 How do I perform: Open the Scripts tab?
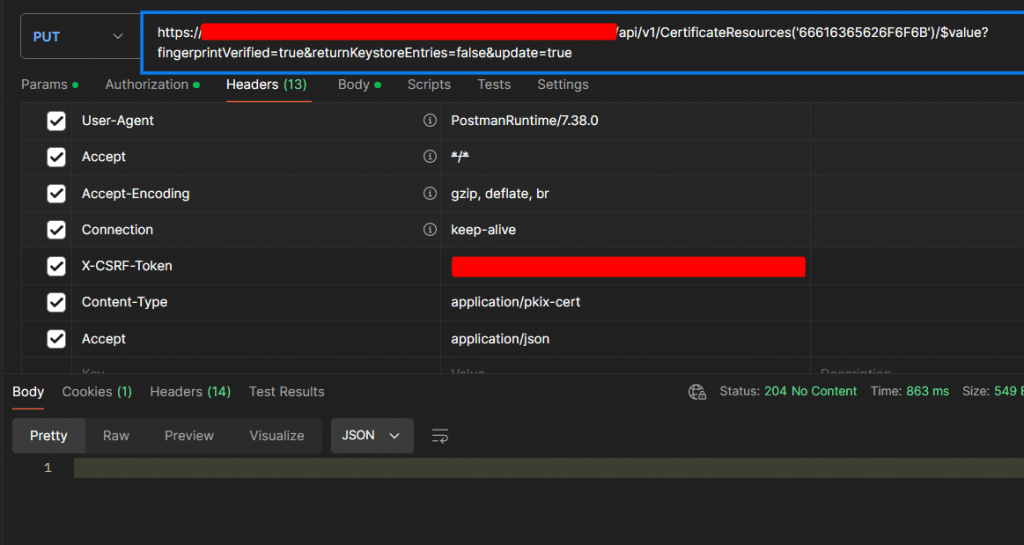pos(429,85)
